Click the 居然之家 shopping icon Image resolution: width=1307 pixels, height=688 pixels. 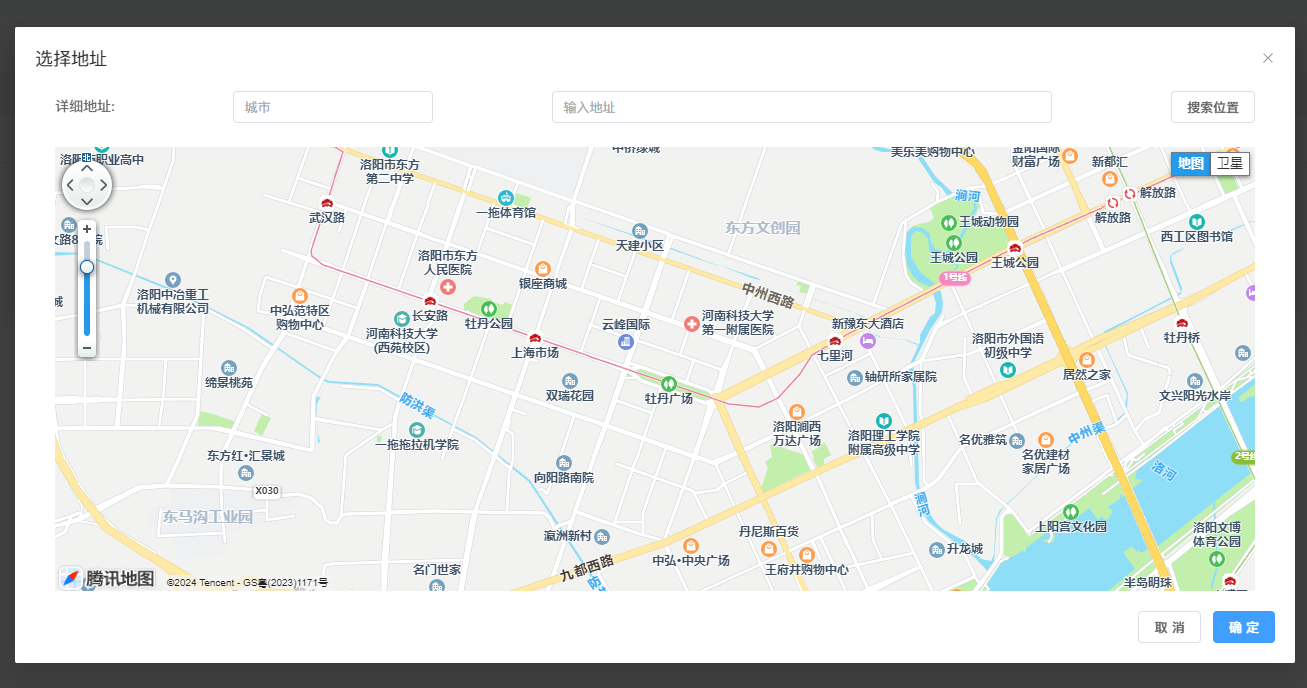point(1087,359)
